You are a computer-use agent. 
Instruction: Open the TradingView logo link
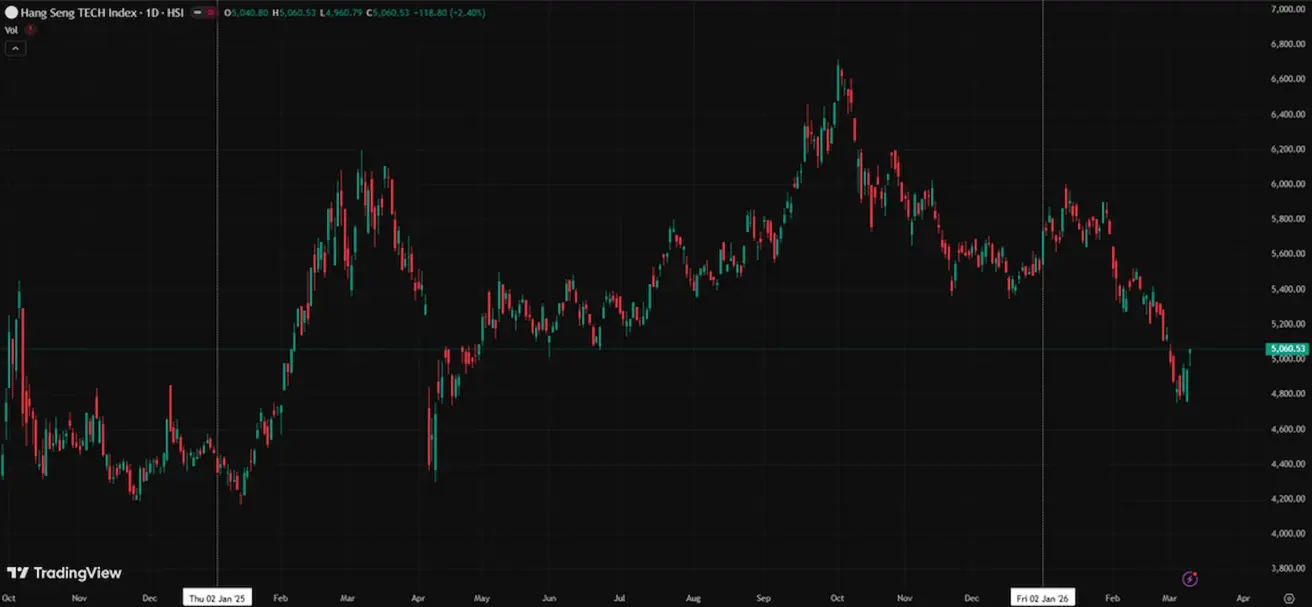(x=64, y=573)
